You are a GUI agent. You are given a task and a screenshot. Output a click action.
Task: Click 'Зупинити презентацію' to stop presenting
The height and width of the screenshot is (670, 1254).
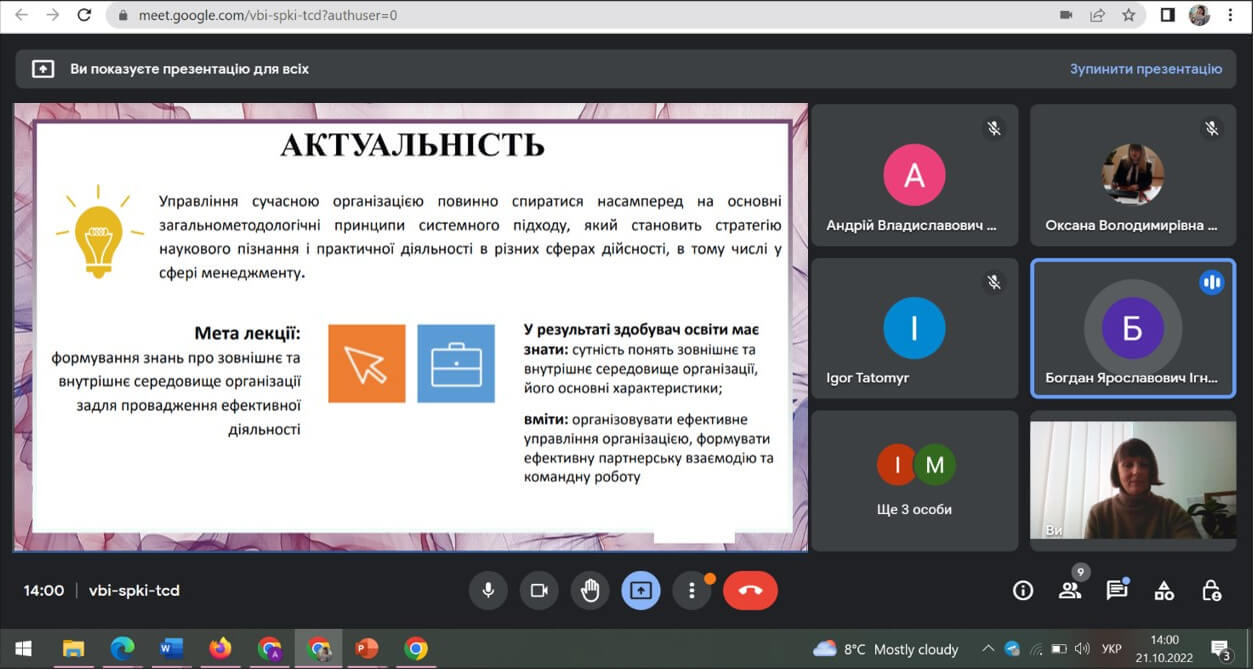tap(1145, 69)
